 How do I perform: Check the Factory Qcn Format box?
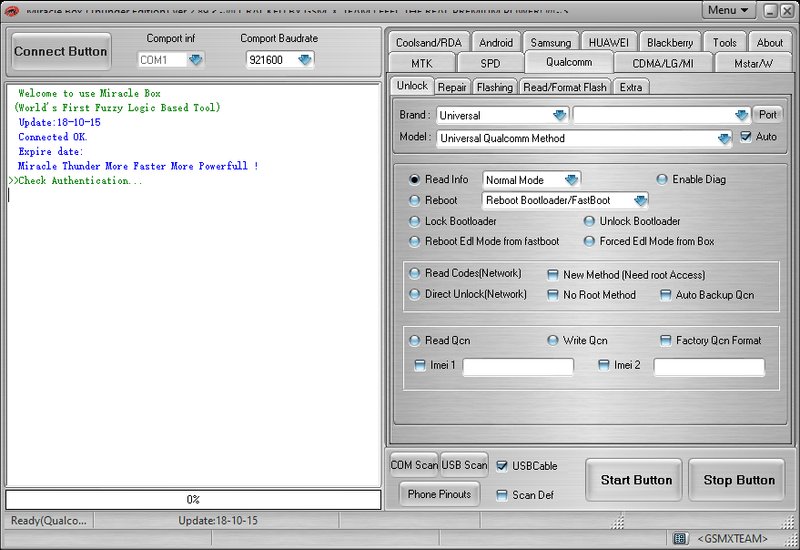pyautogui.click(x=666, y=341)
